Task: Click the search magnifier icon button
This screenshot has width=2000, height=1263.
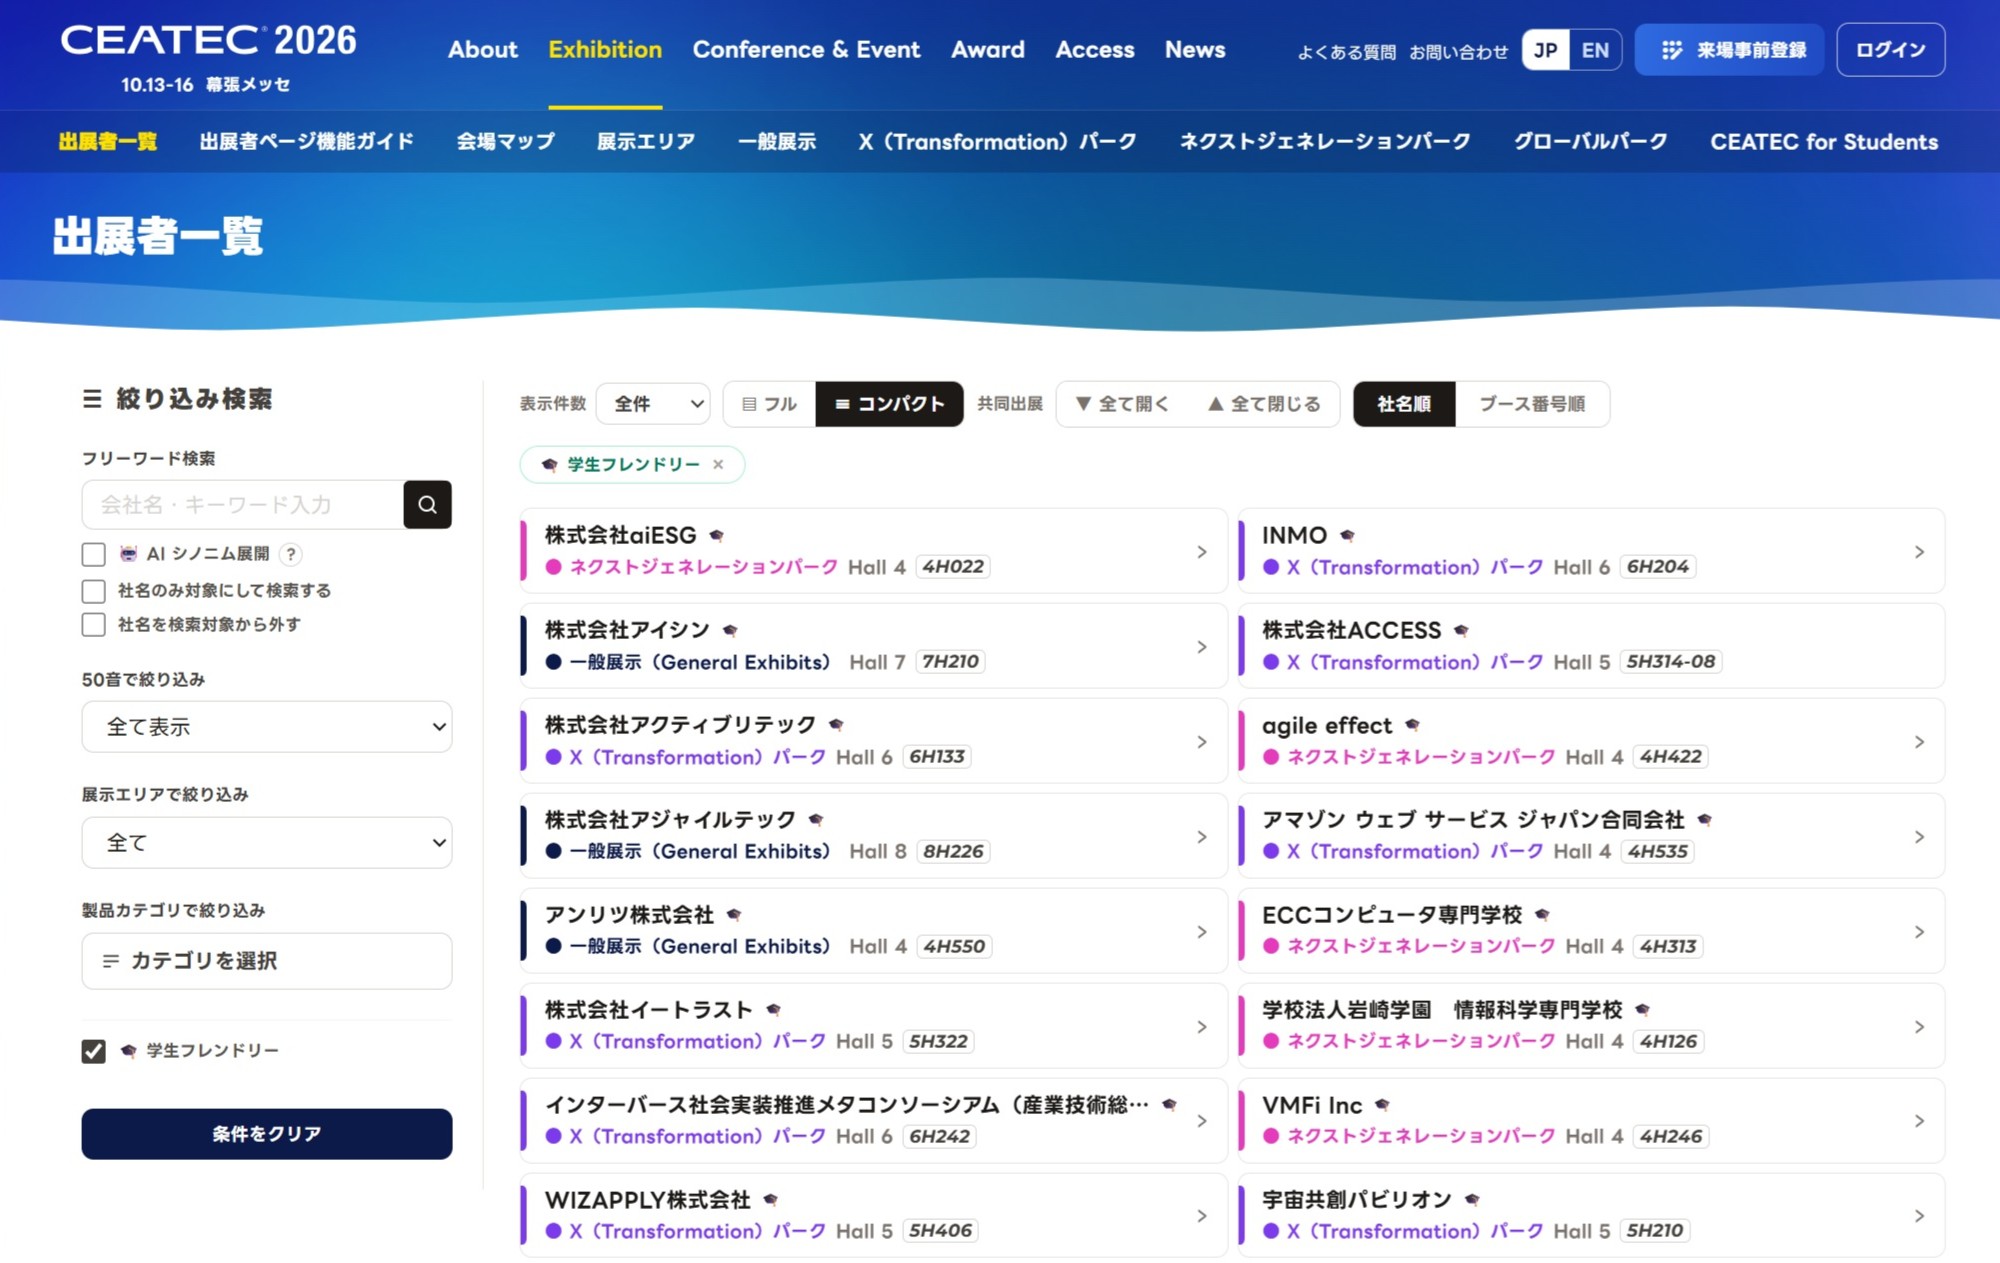Action: [x=427, y=504]
